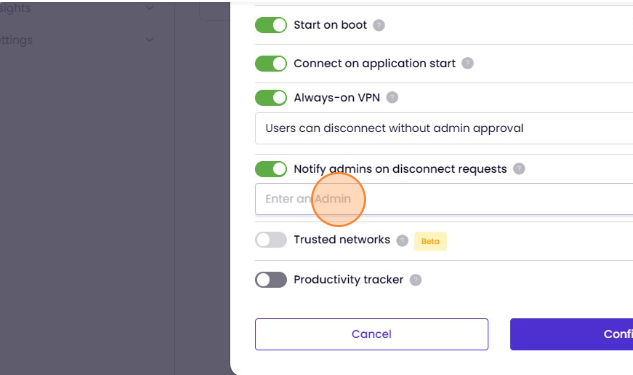Screen dimensions: 633x375
Task: Click the Productivity tracker help icon
Action: click(415, 280)
